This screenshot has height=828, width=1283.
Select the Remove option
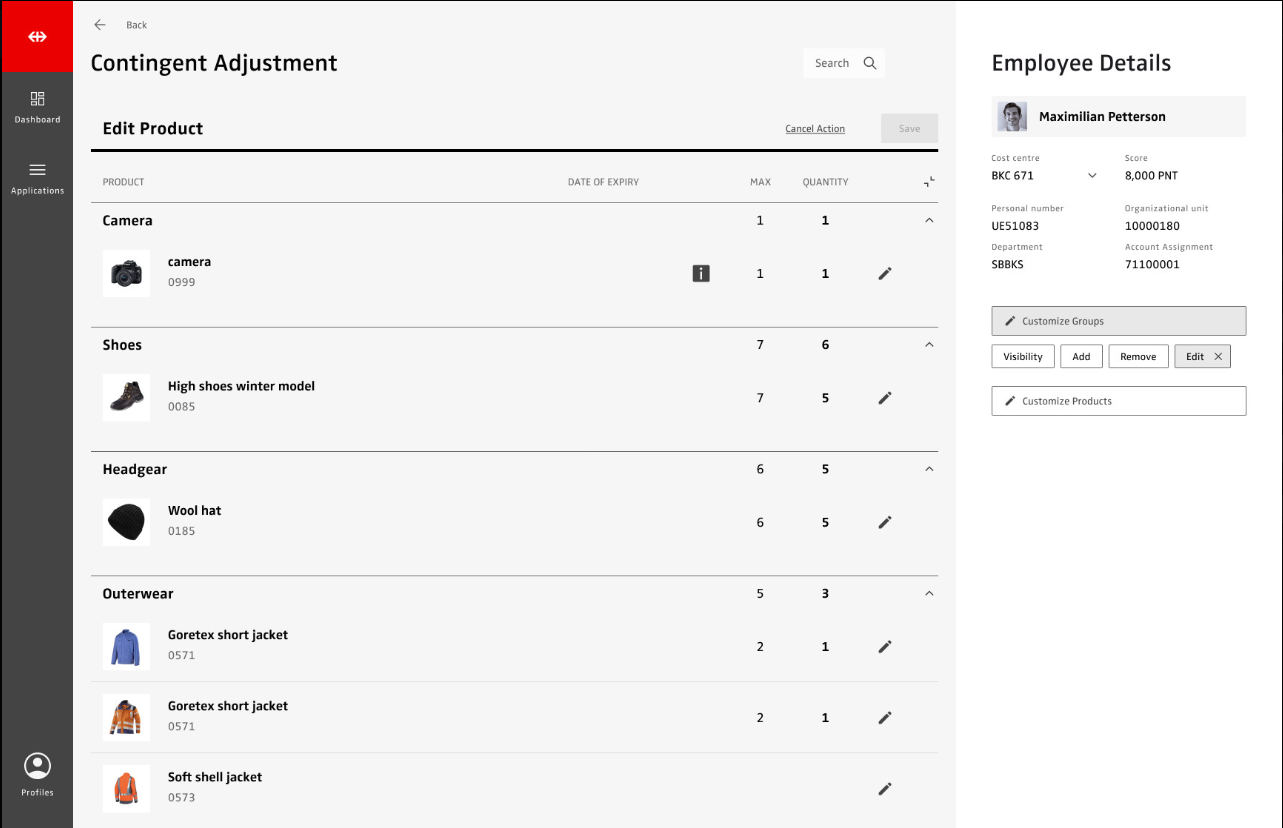[x=1138, y=357]
